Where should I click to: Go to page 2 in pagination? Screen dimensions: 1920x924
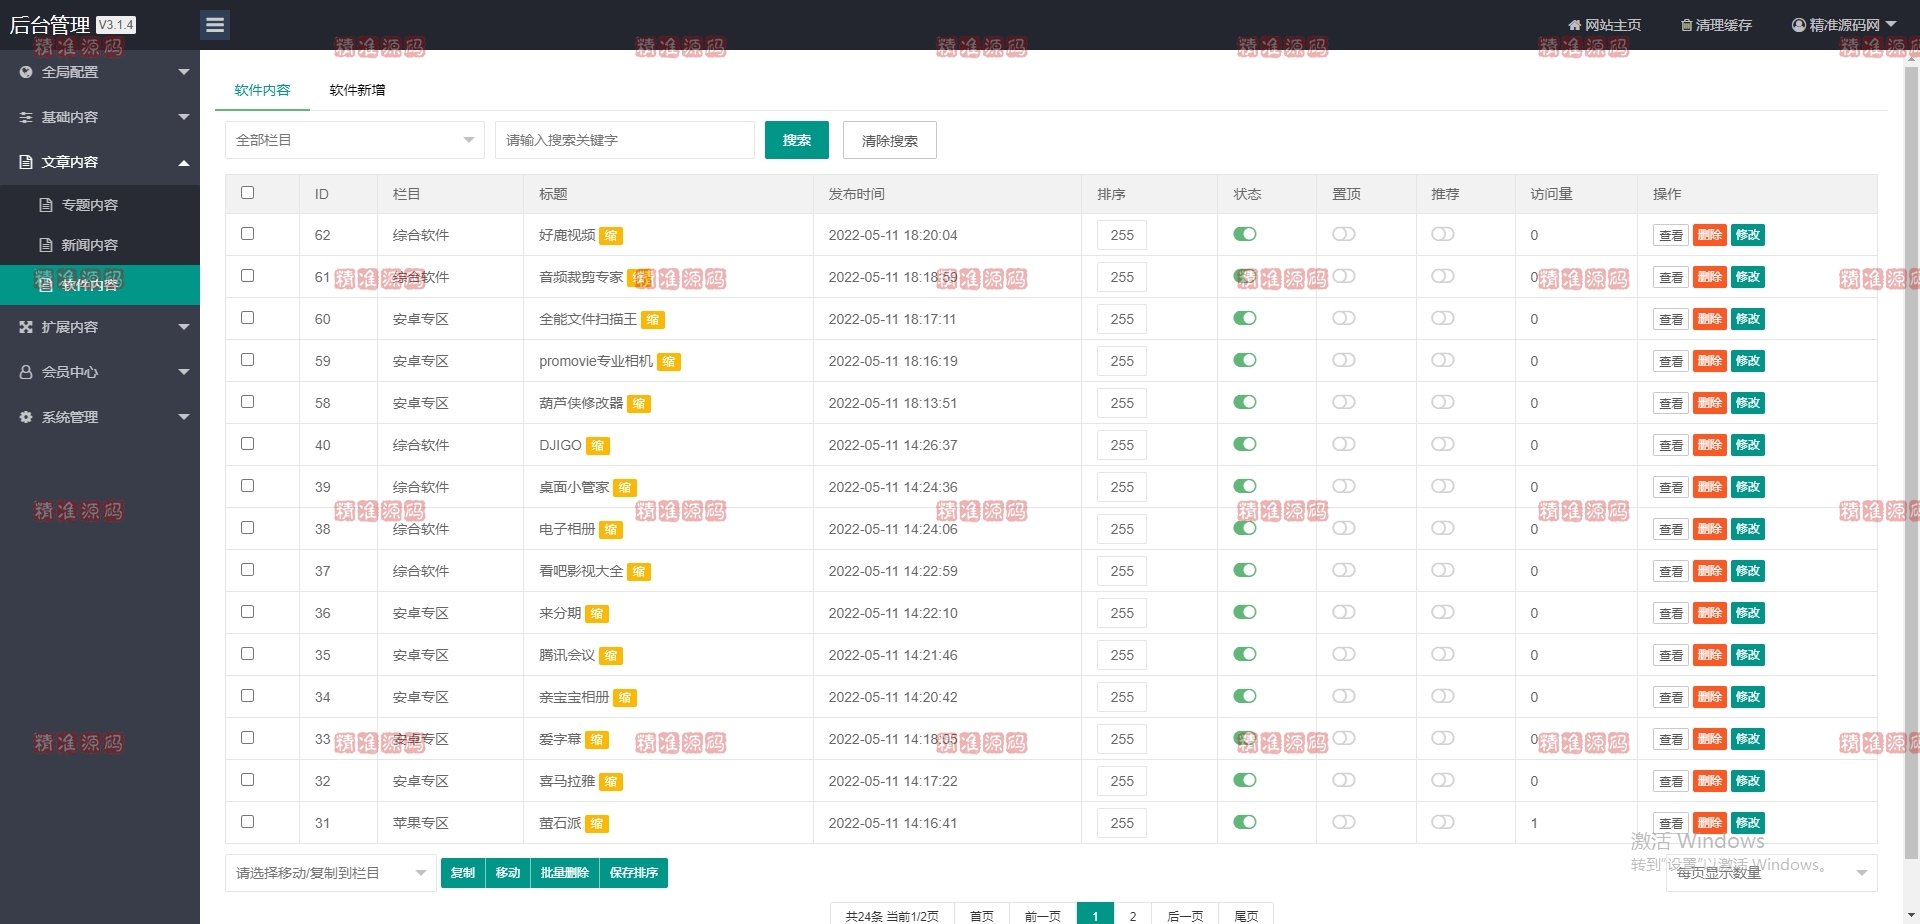1133,916
